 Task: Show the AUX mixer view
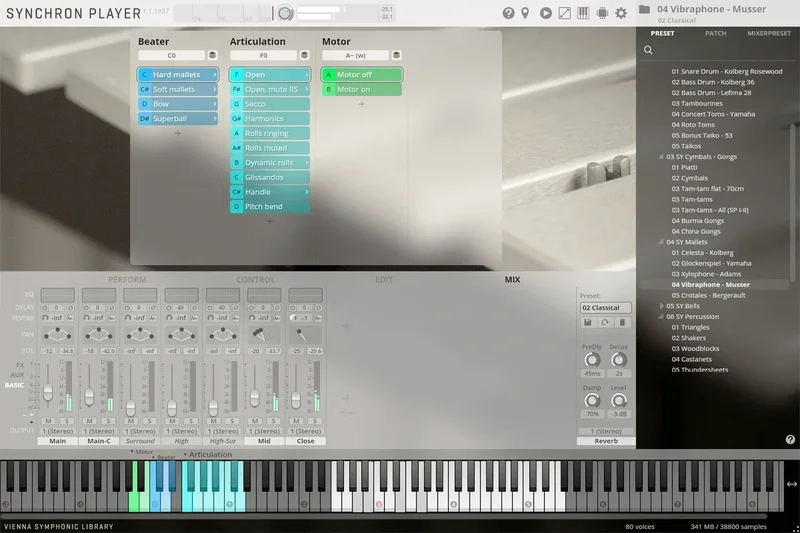[17, 374]
